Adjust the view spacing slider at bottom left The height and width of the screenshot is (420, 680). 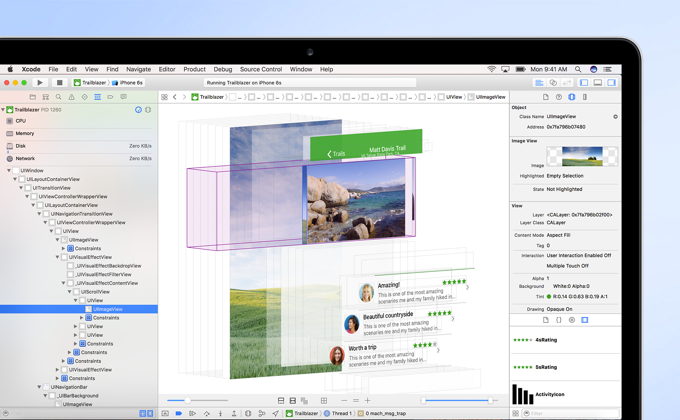pos(187,400)
